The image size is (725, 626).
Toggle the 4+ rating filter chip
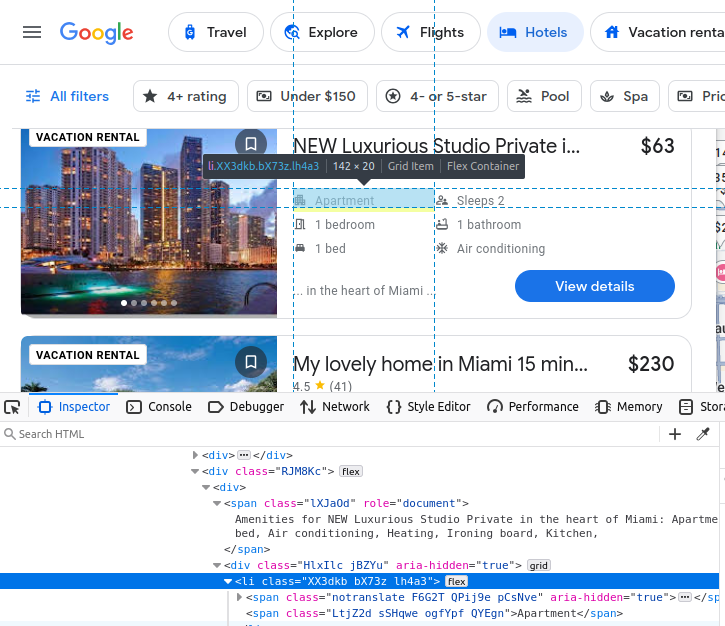click(186, 96)
